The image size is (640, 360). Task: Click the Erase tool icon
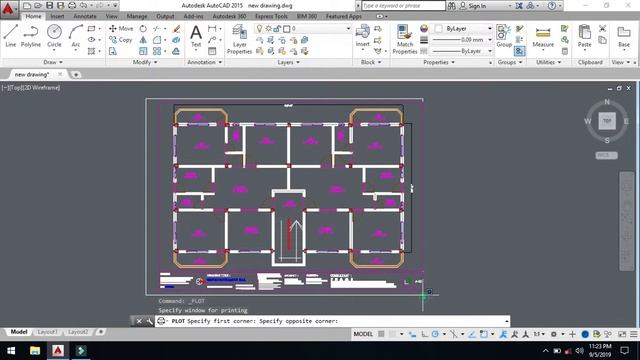coord(176,29)
